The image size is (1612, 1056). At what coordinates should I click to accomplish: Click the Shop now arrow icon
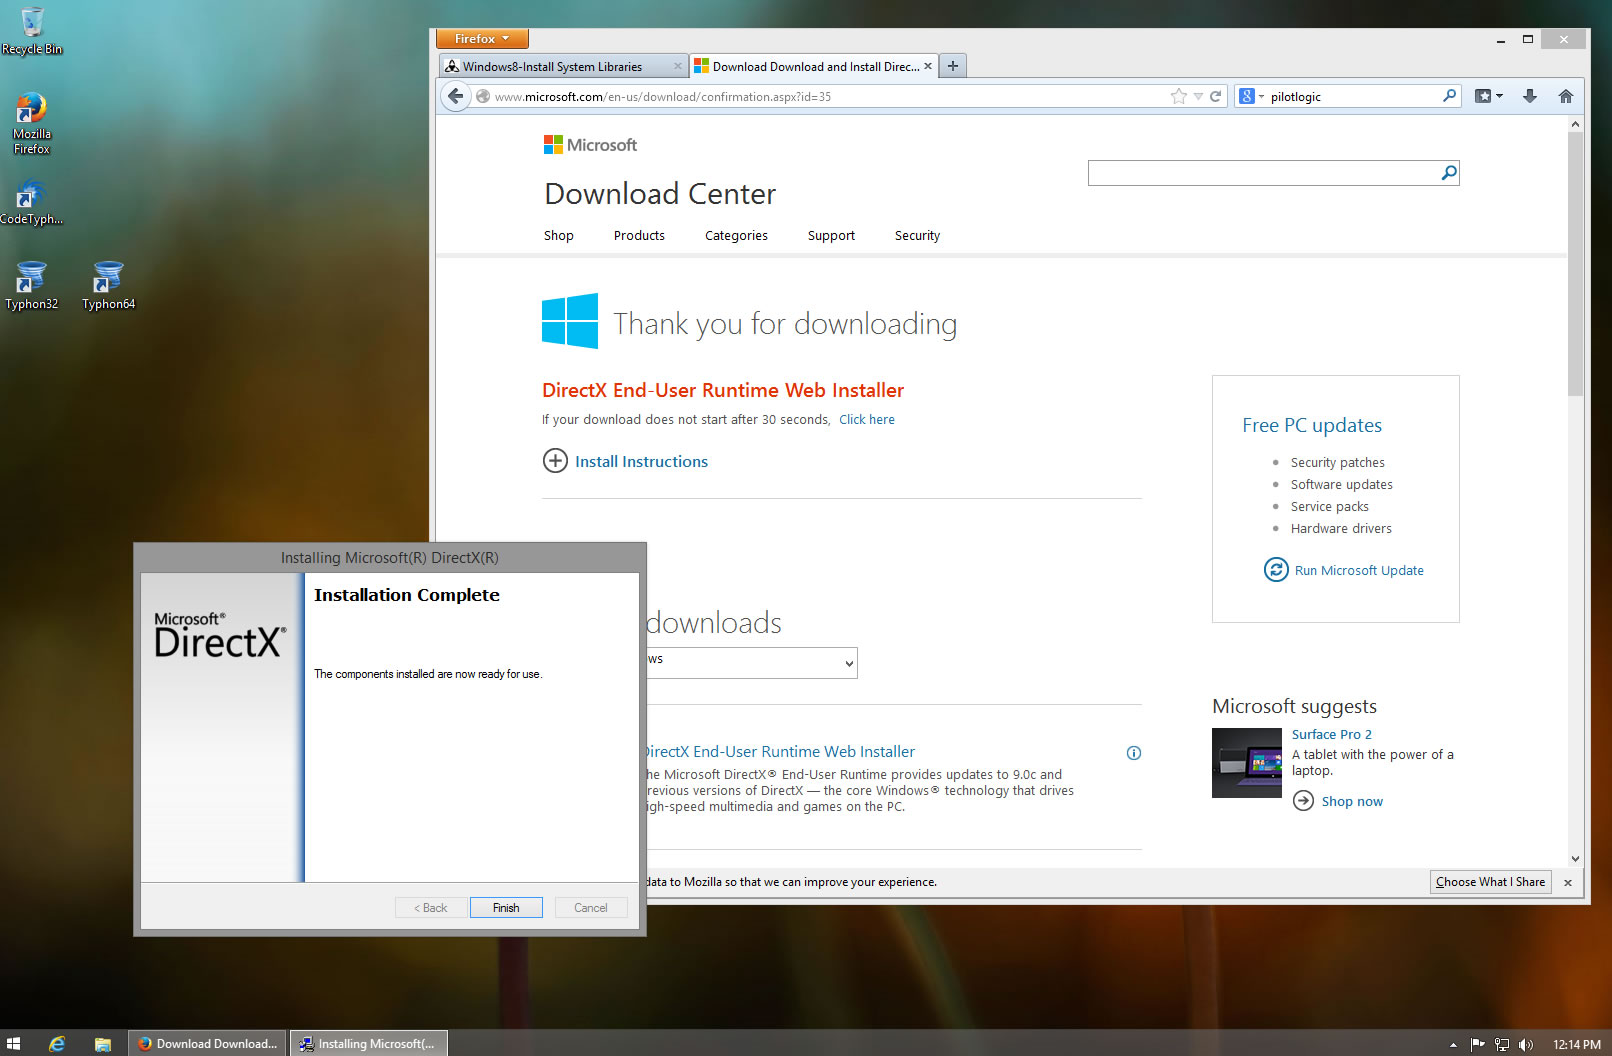pyautogui.click(x=1303, y=801)
